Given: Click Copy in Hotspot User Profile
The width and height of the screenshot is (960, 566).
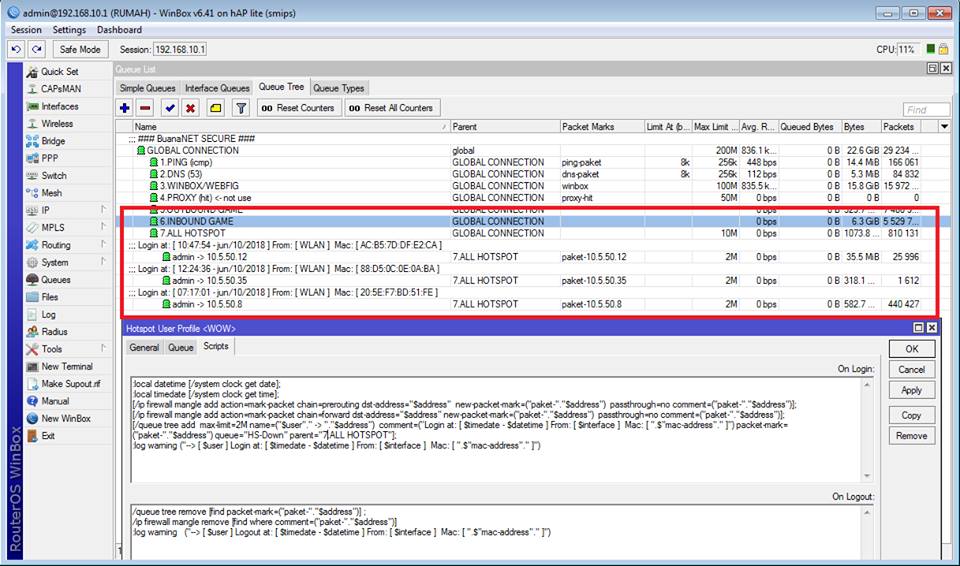Looking at the screenshot, I should pyautogui.click(x=912, y=415).
